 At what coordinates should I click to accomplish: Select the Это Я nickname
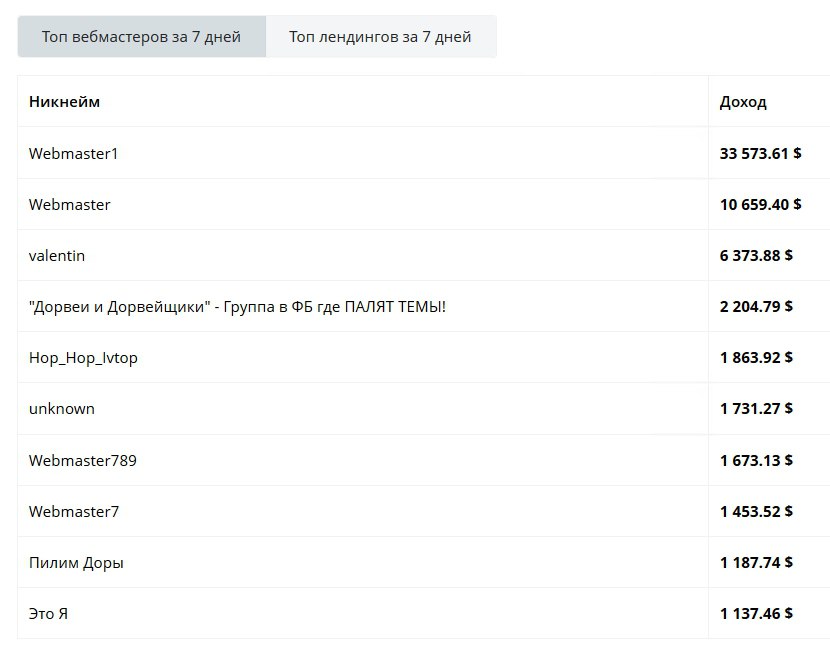(x=48, y=614)
